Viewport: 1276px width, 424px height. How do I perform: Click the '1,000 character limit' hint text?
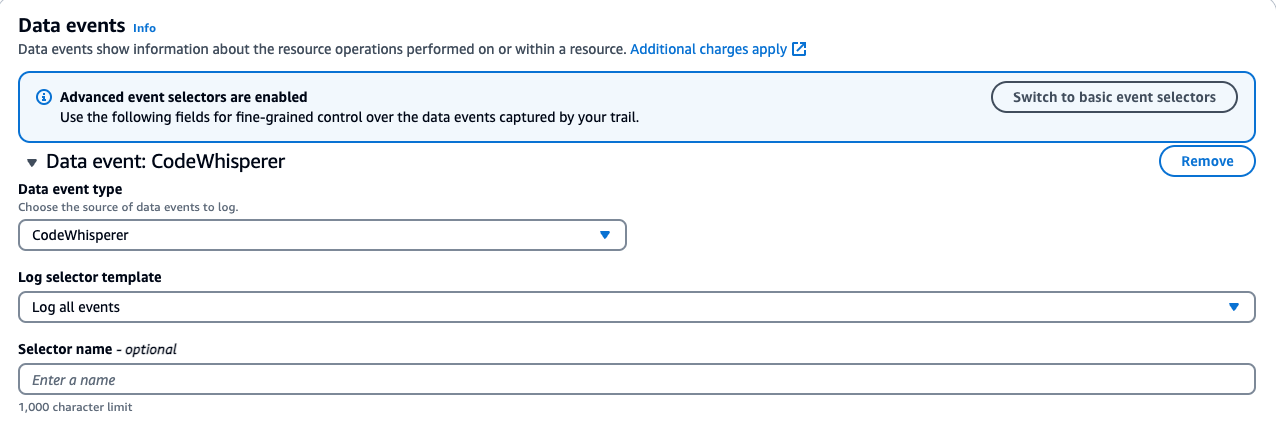coord(75,407)
